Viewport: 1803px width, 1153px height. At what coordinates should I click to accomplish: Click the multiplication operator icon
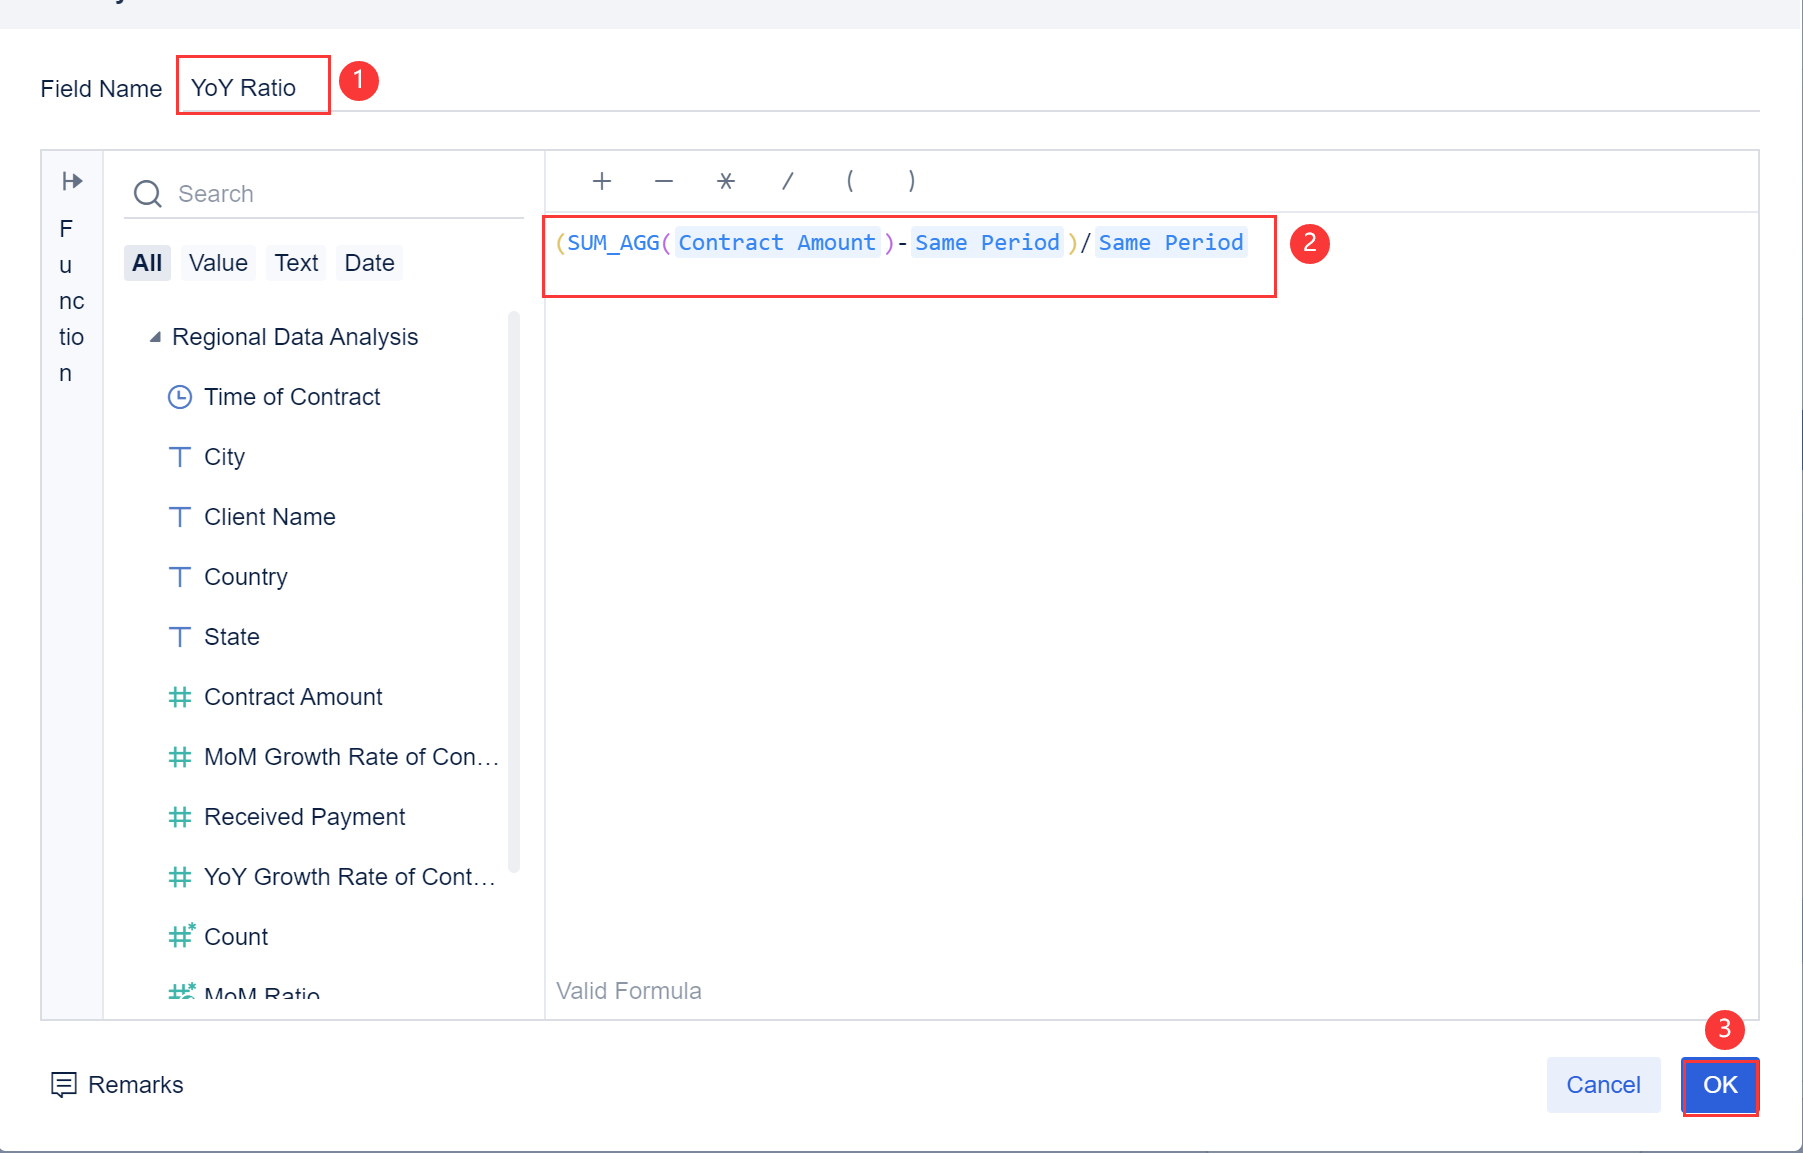725,181
